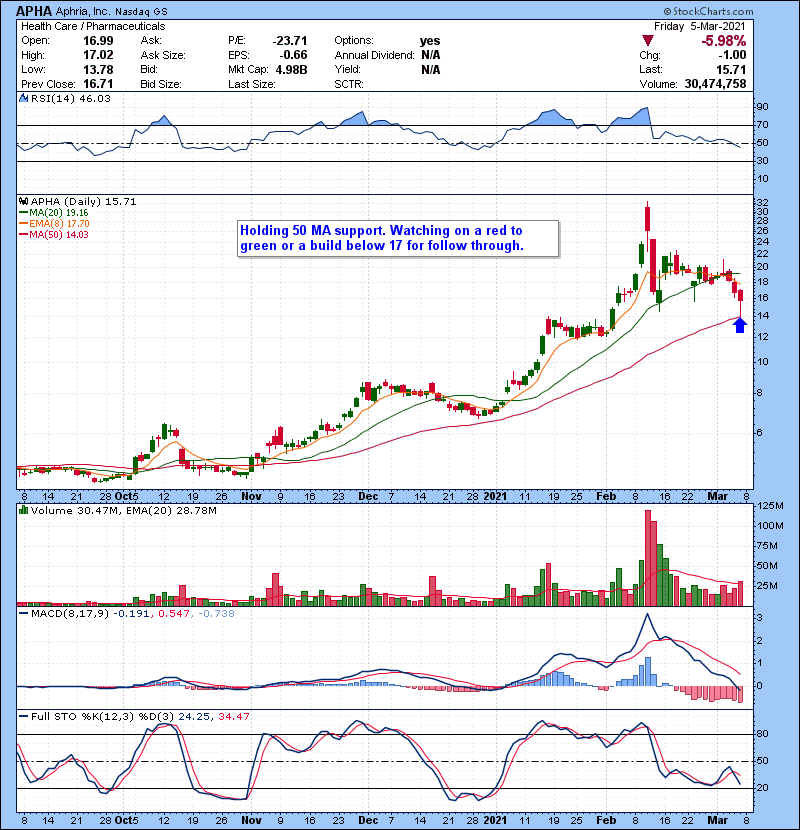Click the Prev Close 16.71 value
The image size is (800, 830).
pyautogui.click(x=98, y=84)
